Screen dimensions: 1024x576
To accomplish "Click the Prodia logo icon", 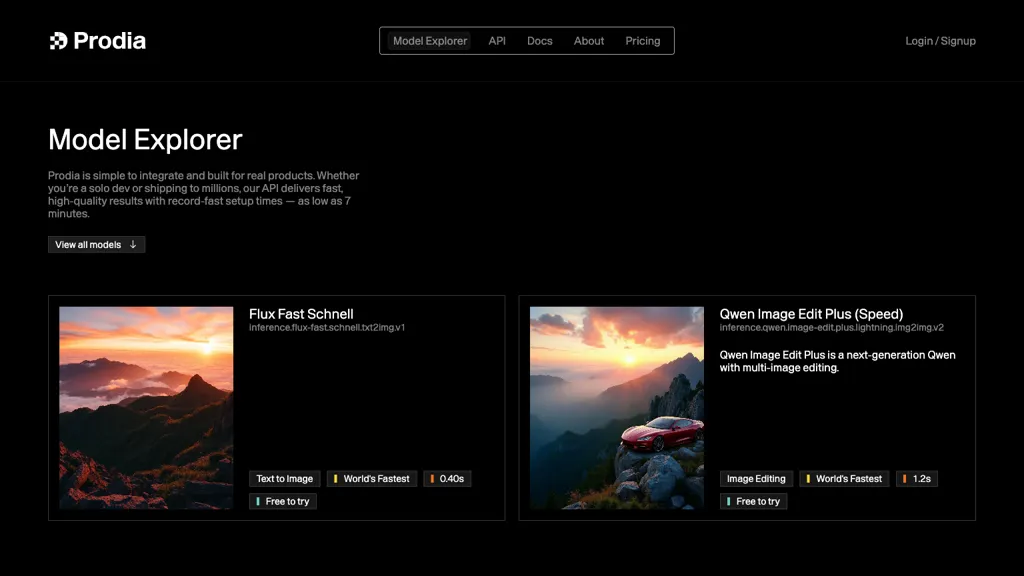I will pyautogui.click(x=58, y=41).
